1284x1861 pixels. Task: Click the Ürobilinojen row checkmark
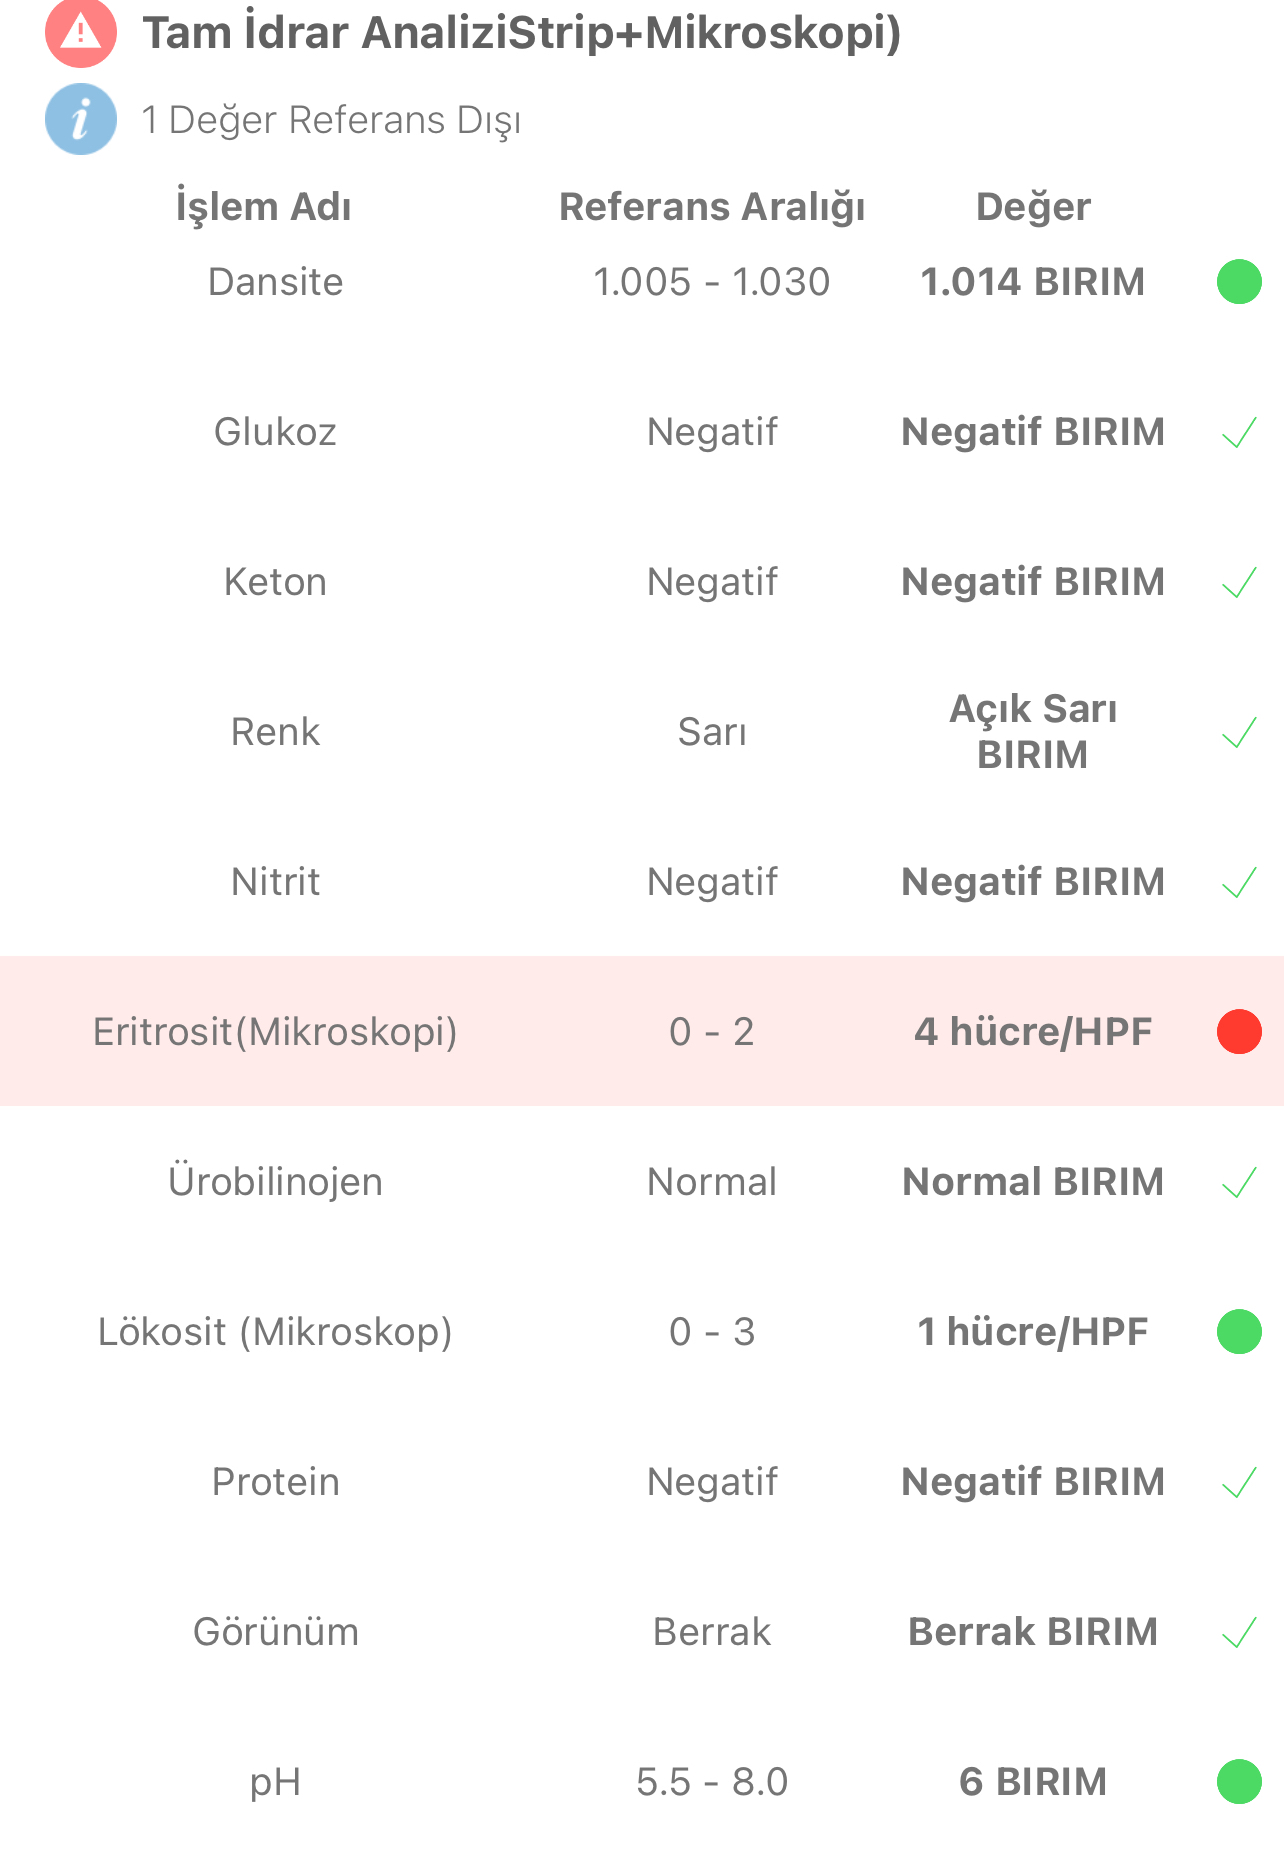pyautogui.click(x=1239, y=1183)
